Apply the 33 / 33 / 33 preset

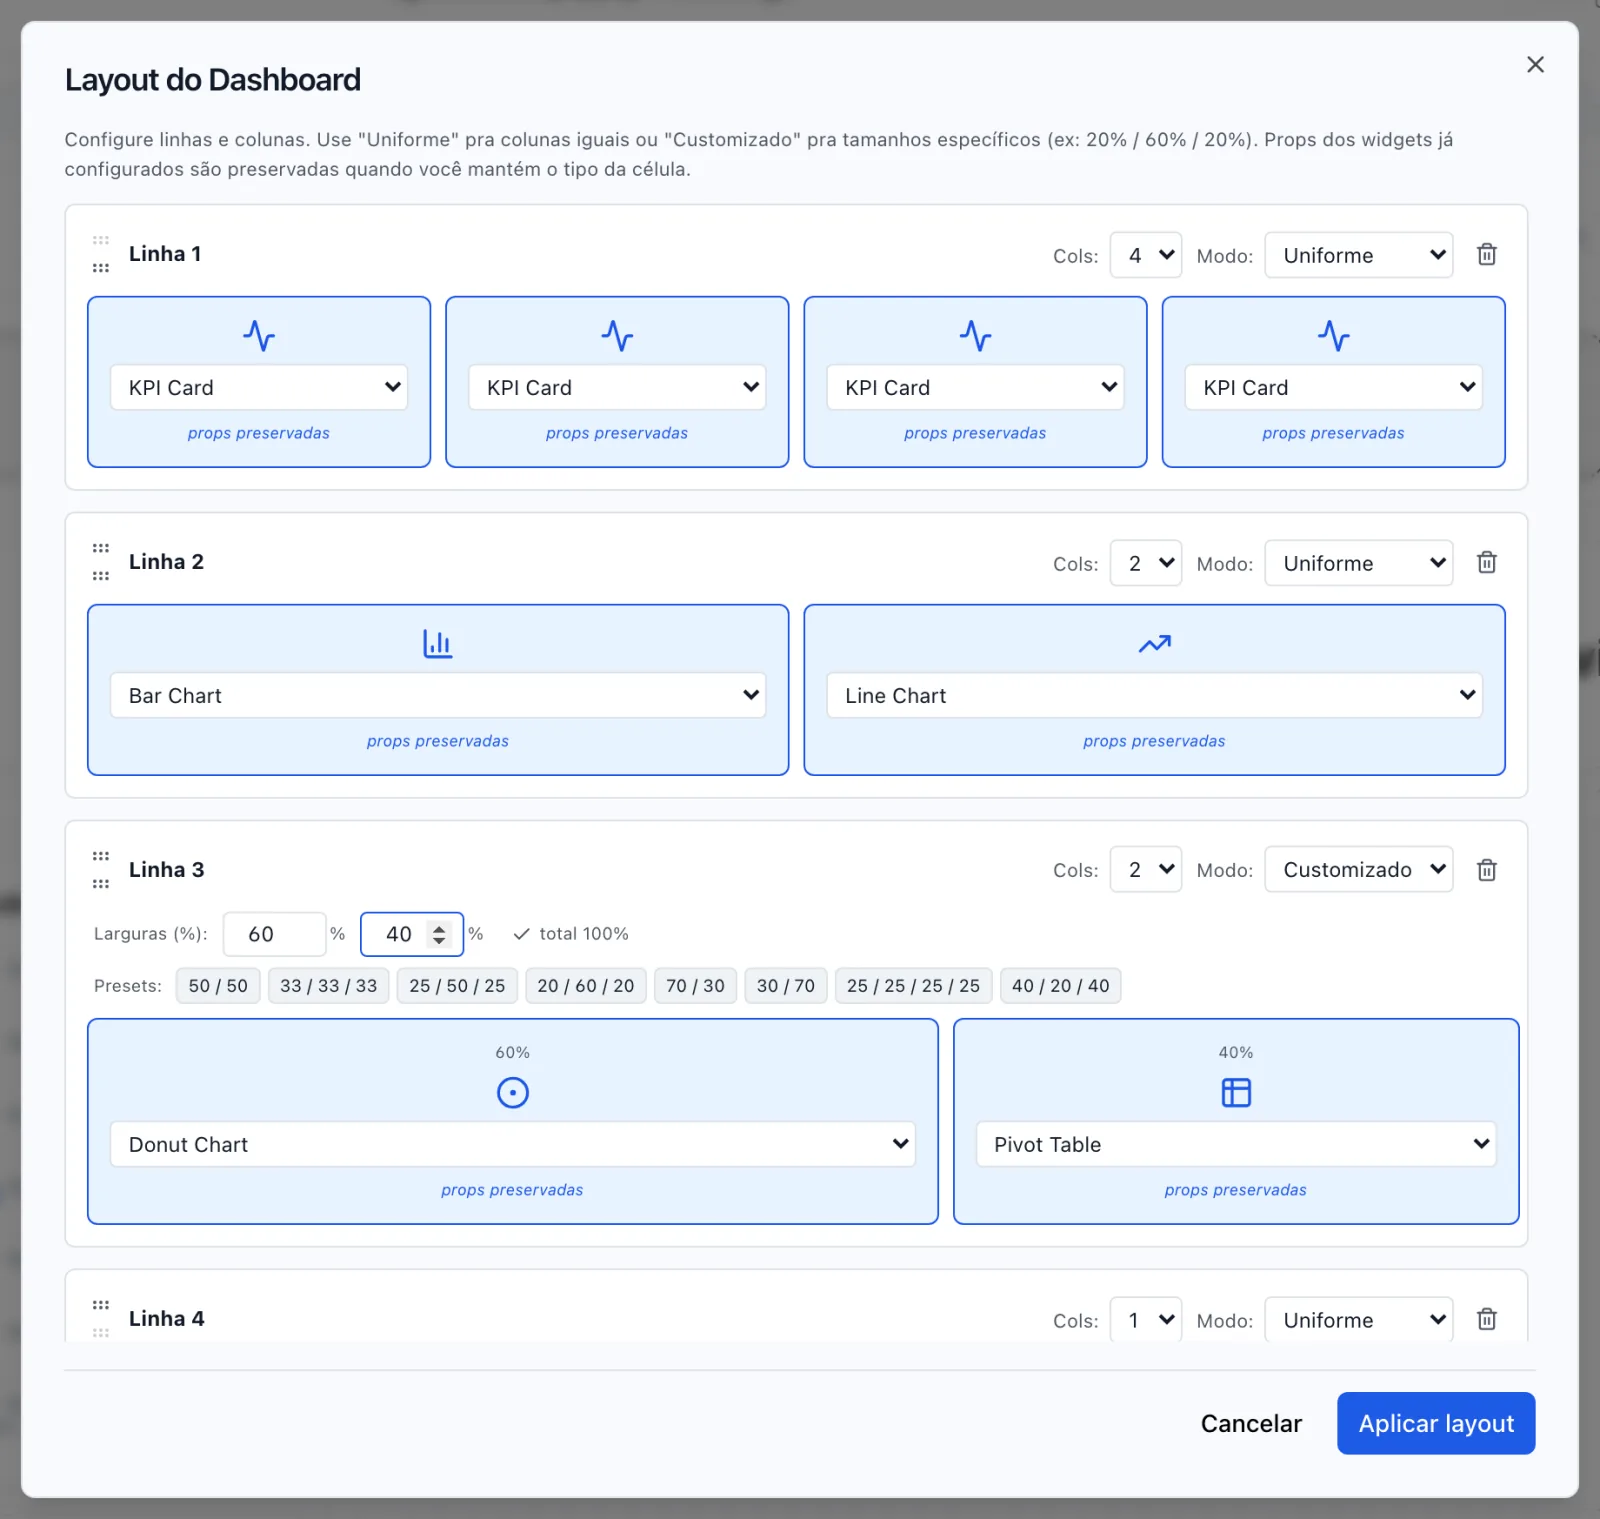pos(329,986)
